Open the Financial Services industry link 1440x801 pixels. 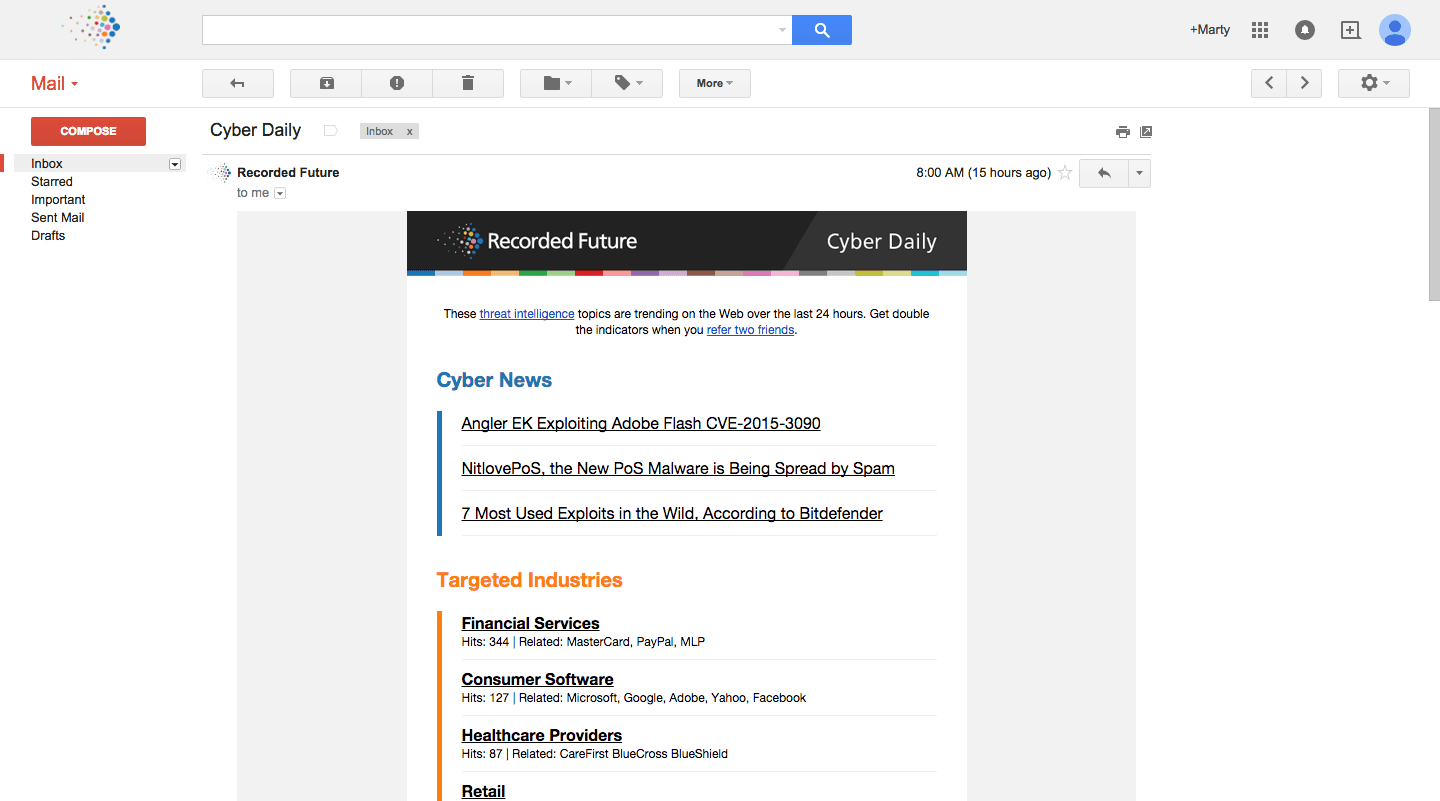(530, 623)
